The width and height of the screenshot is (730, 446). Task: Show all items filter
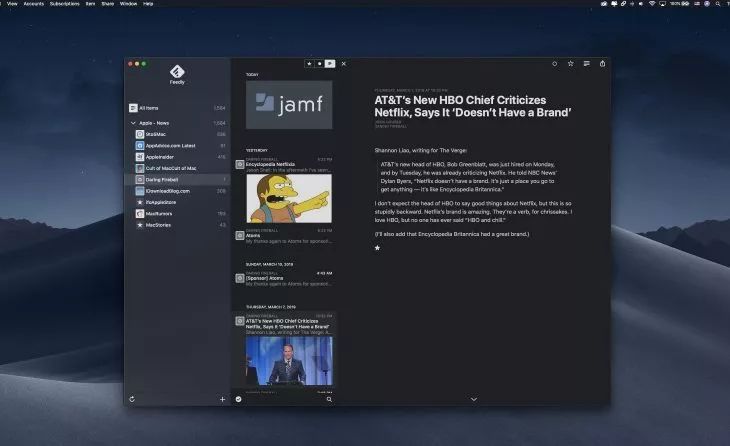click(x=330, y=64)
